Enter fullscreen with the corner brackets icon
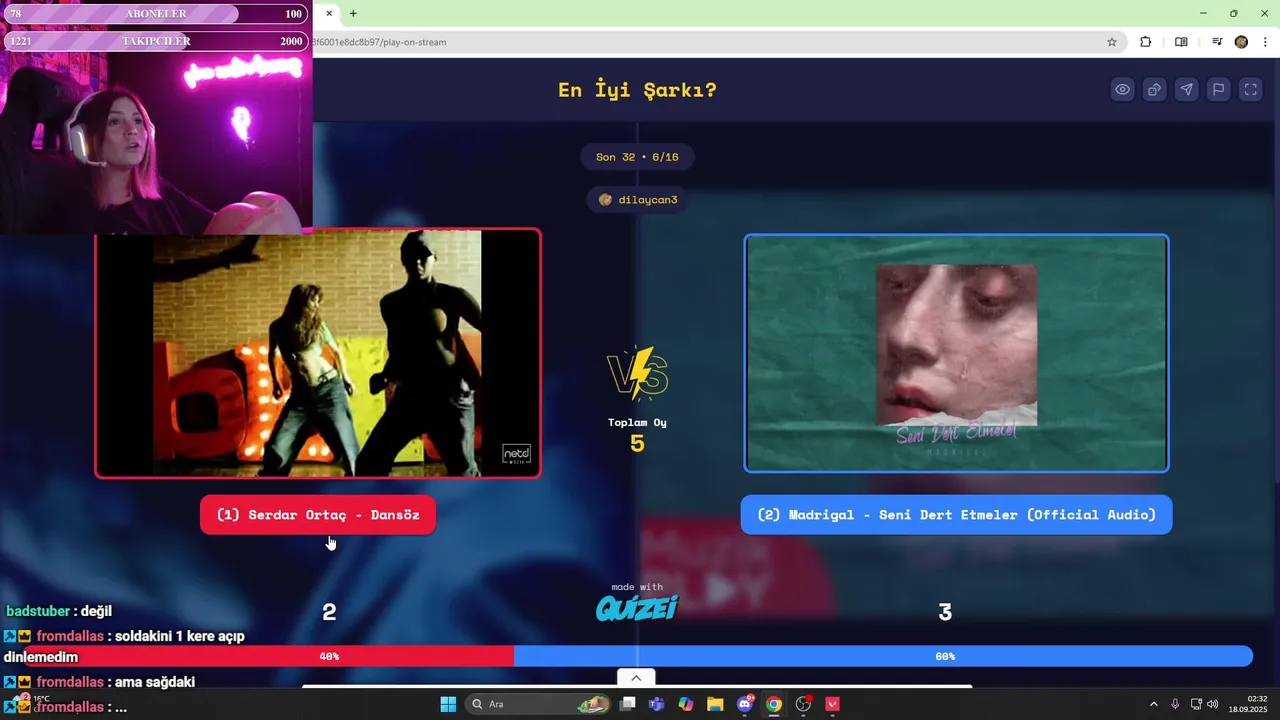Screen dimensions: 1280x720 1251,90
